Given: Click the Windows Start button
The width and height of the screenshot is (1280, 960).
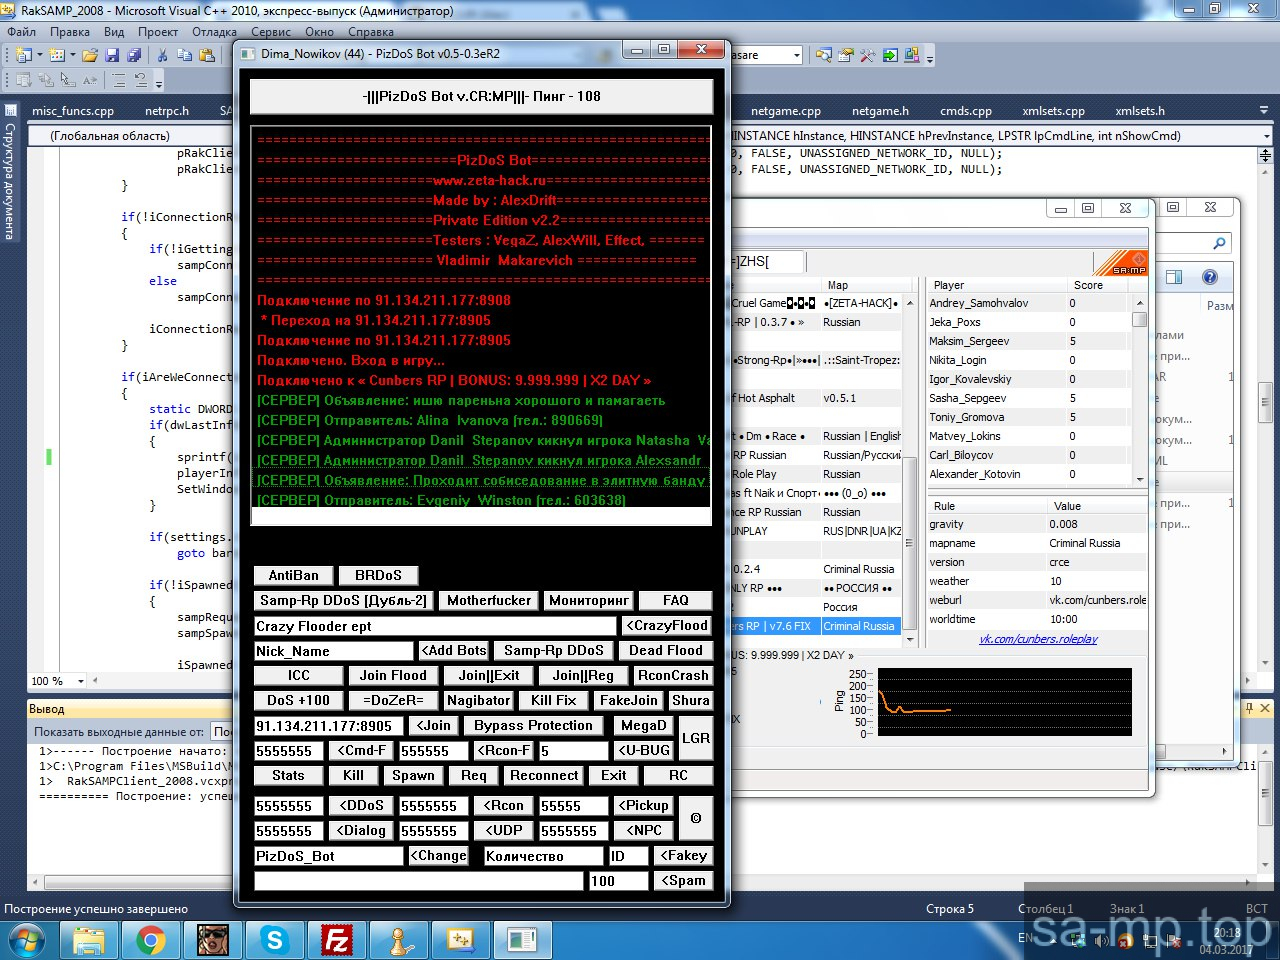Looking at the screenshot, I should coord(27,940).
